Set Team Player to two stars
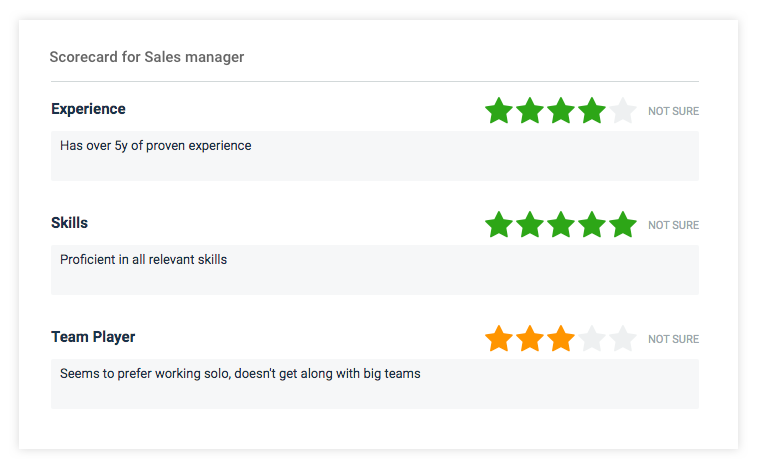 (x=530, y=339)
